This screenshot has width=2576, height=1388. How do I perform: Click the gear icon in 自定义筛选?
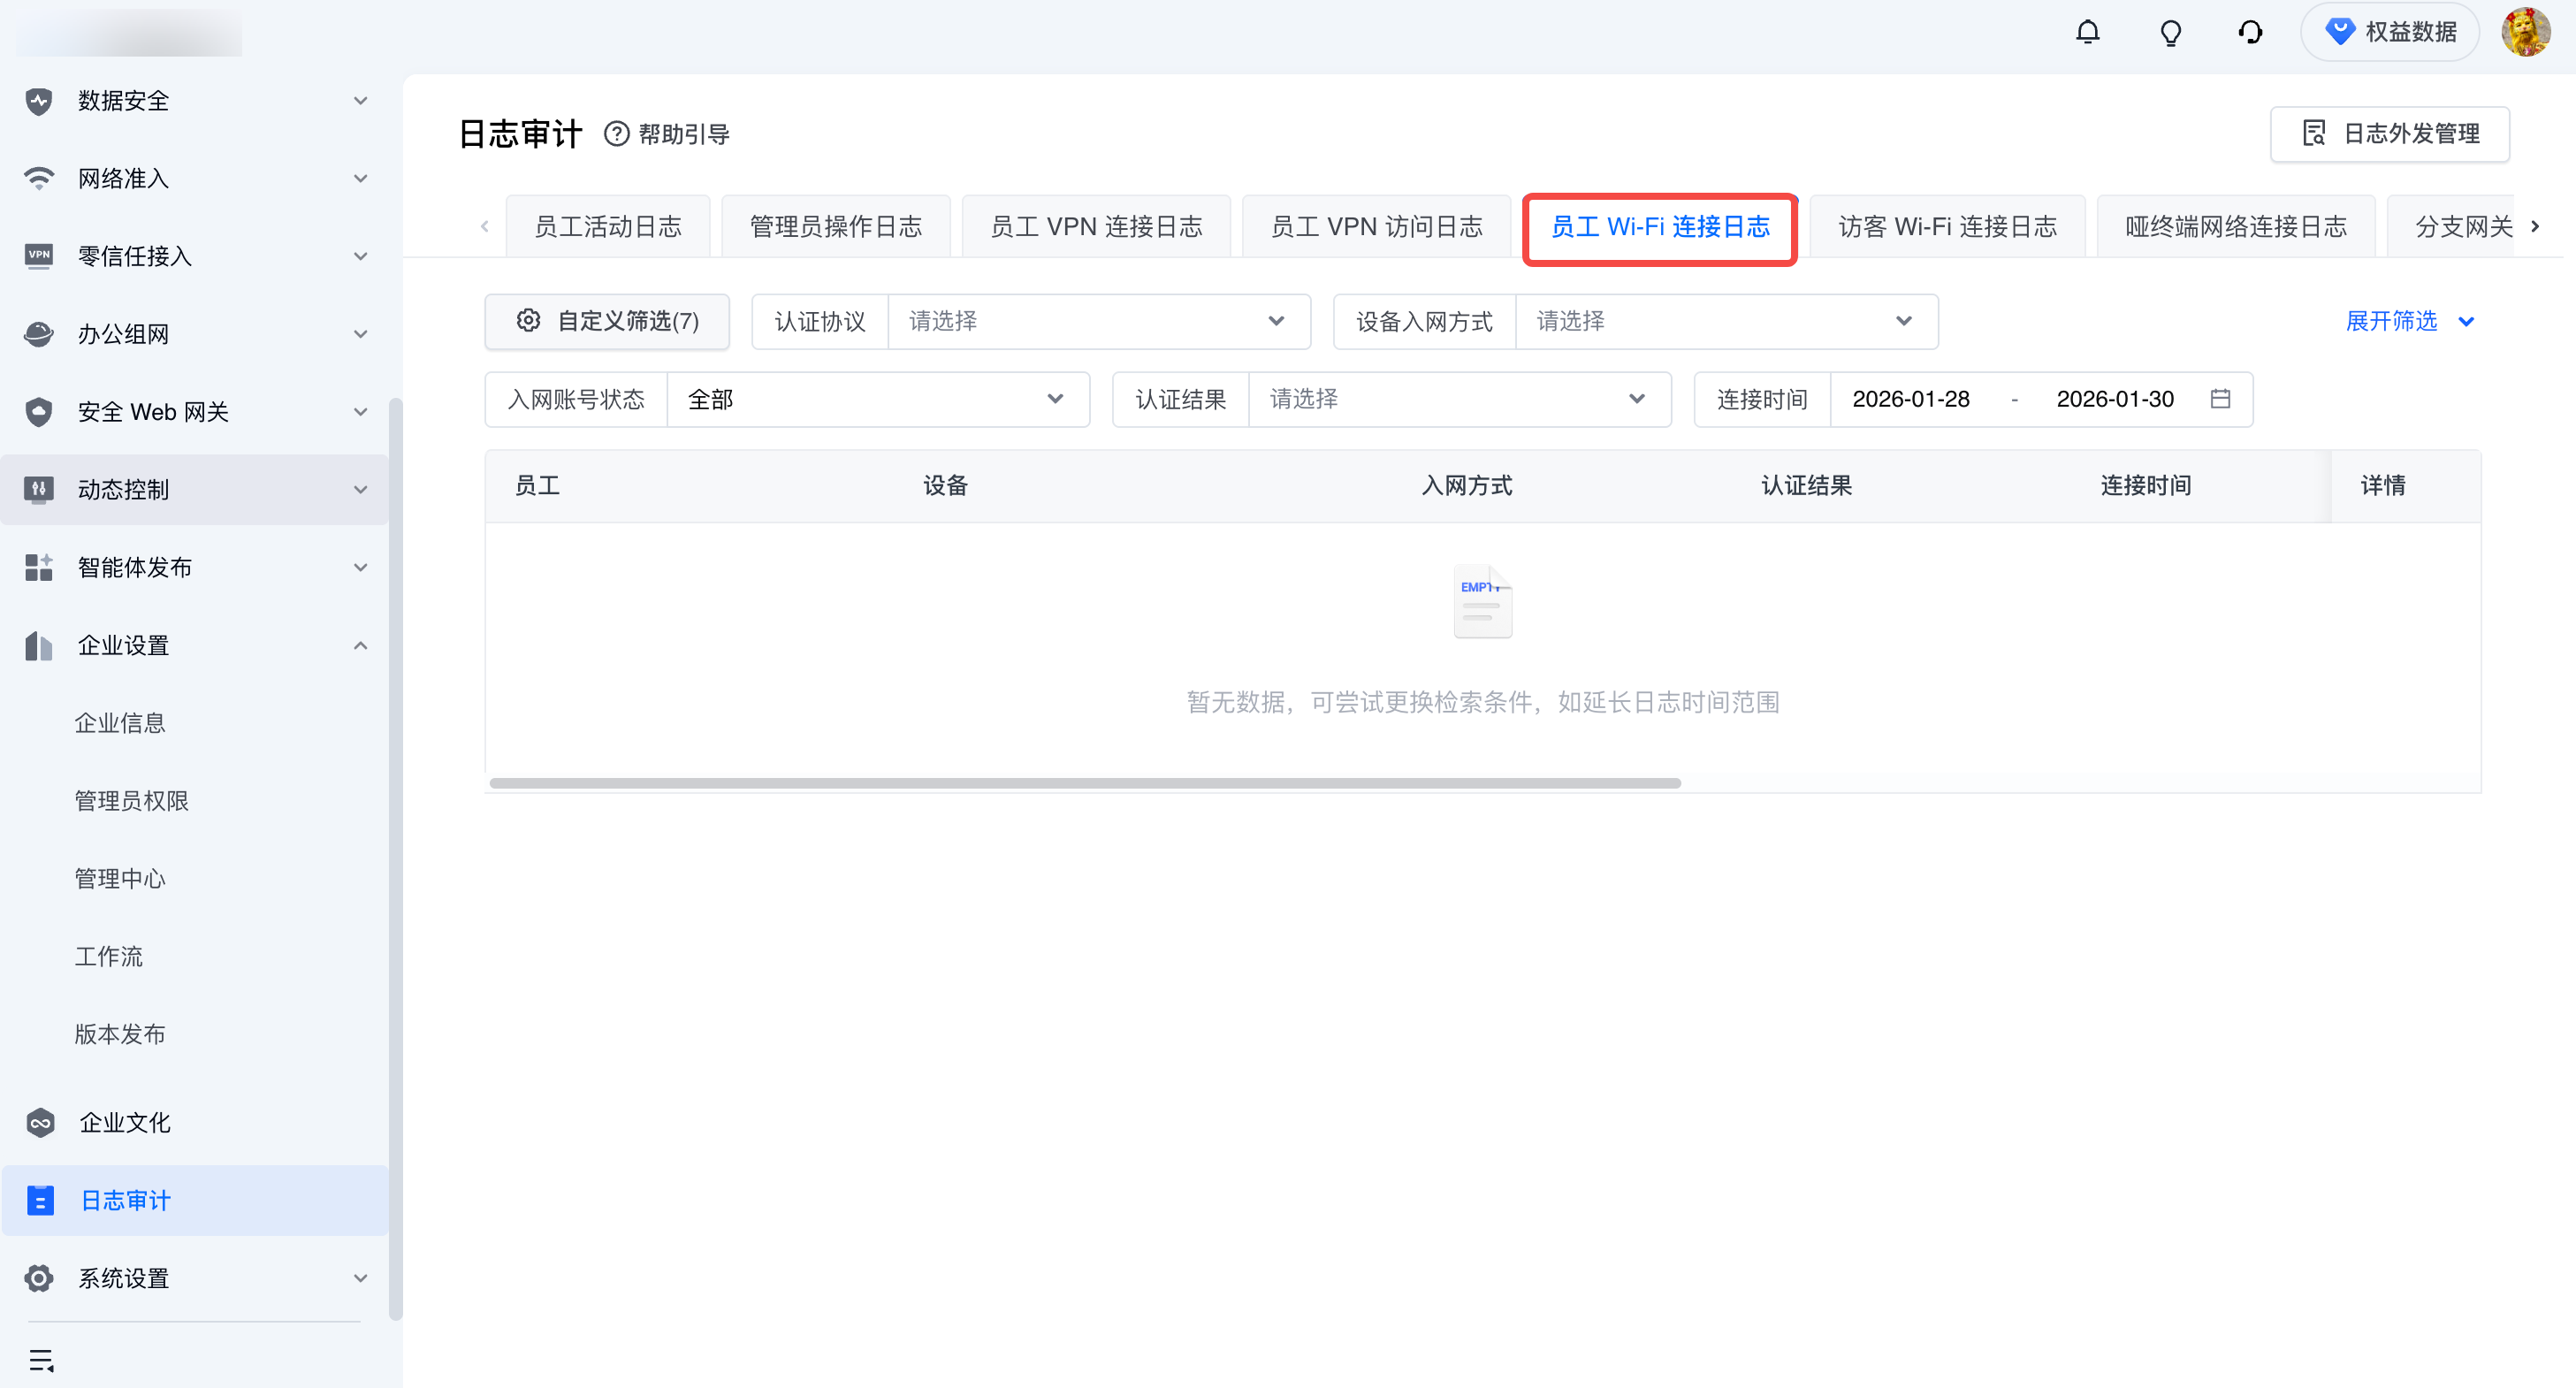click(x=528, y=321)
